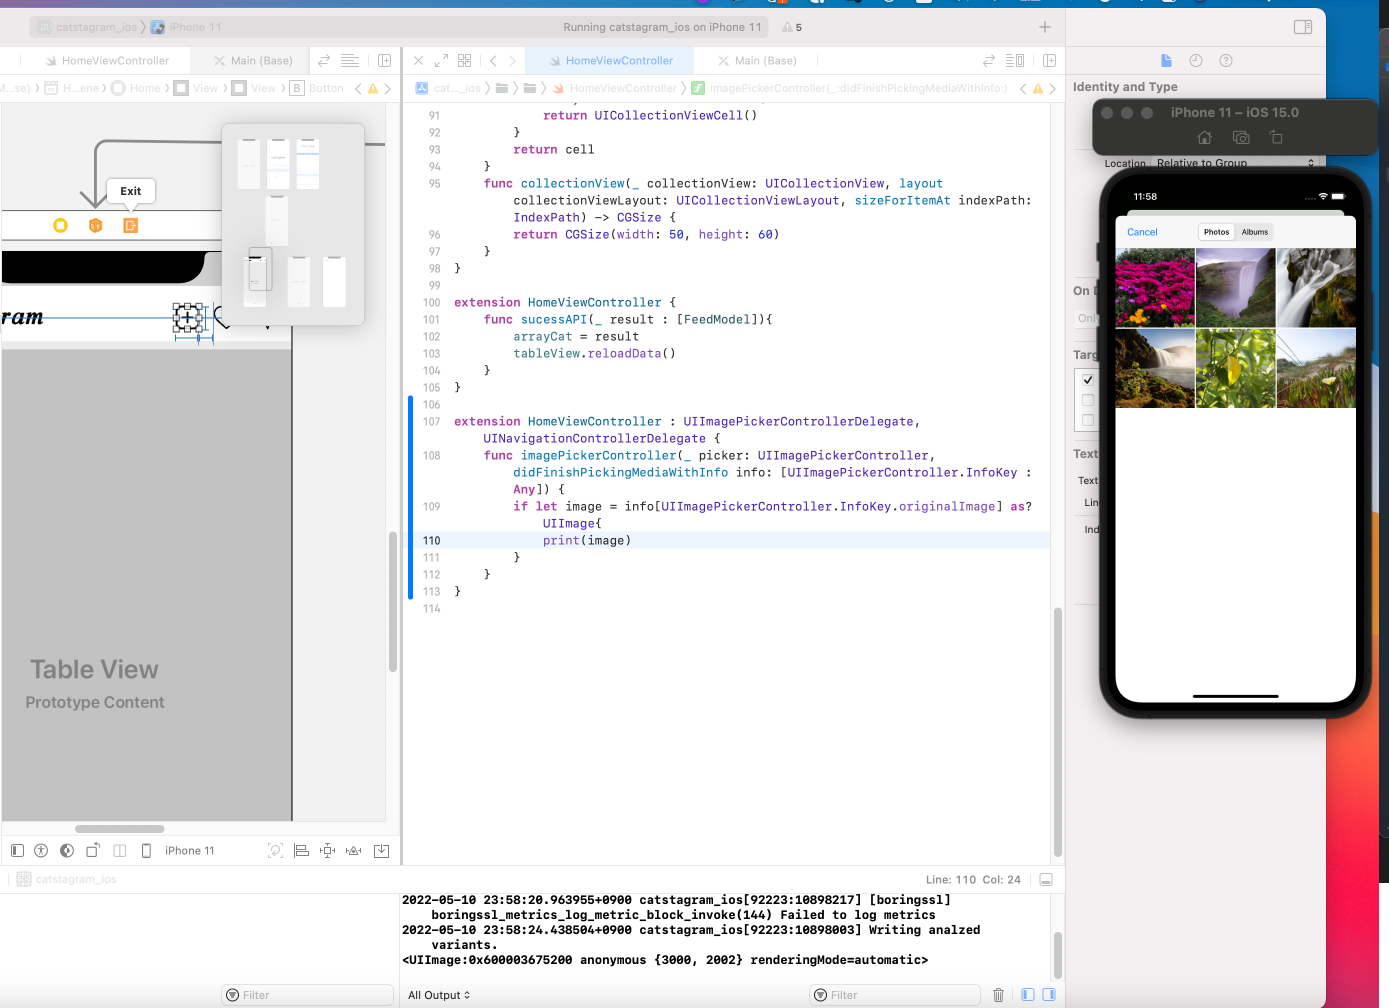
Task: Open Align options in canvas toolbar
Action: point(301,851)
